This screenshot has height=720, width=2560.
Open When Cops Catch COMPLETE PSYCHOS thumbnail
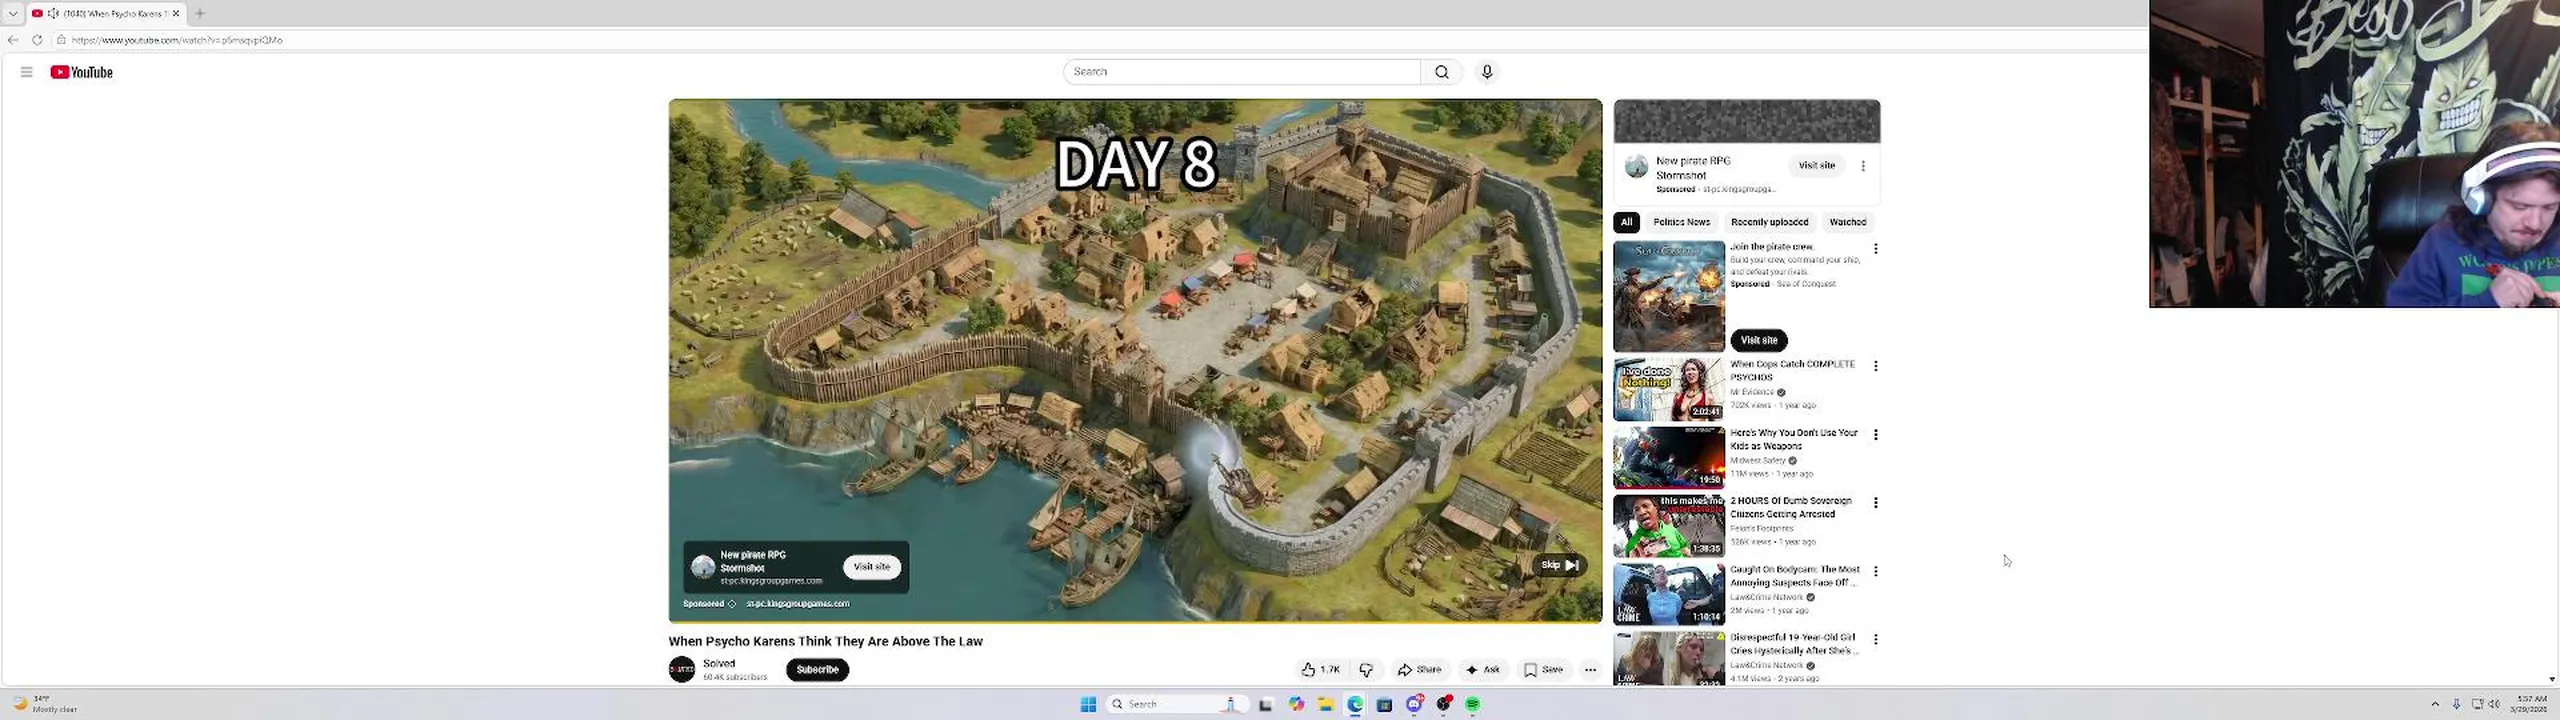click(1669, 390)
